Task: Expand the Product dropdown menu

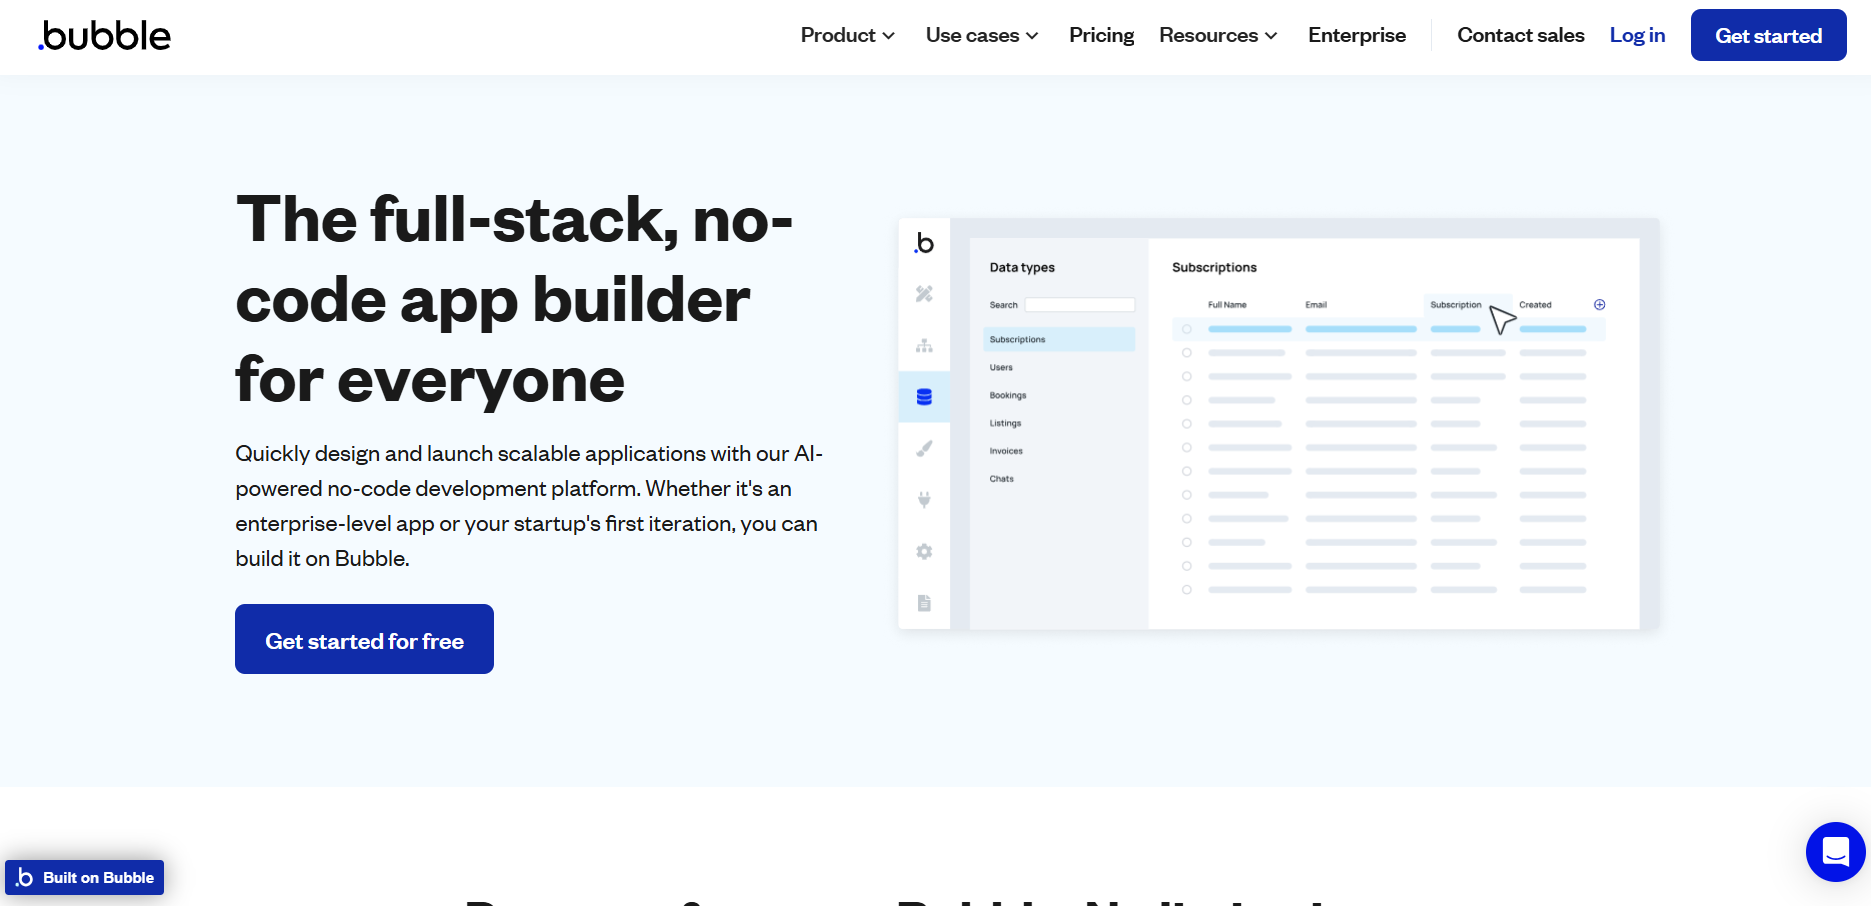Action: point(847,35)
